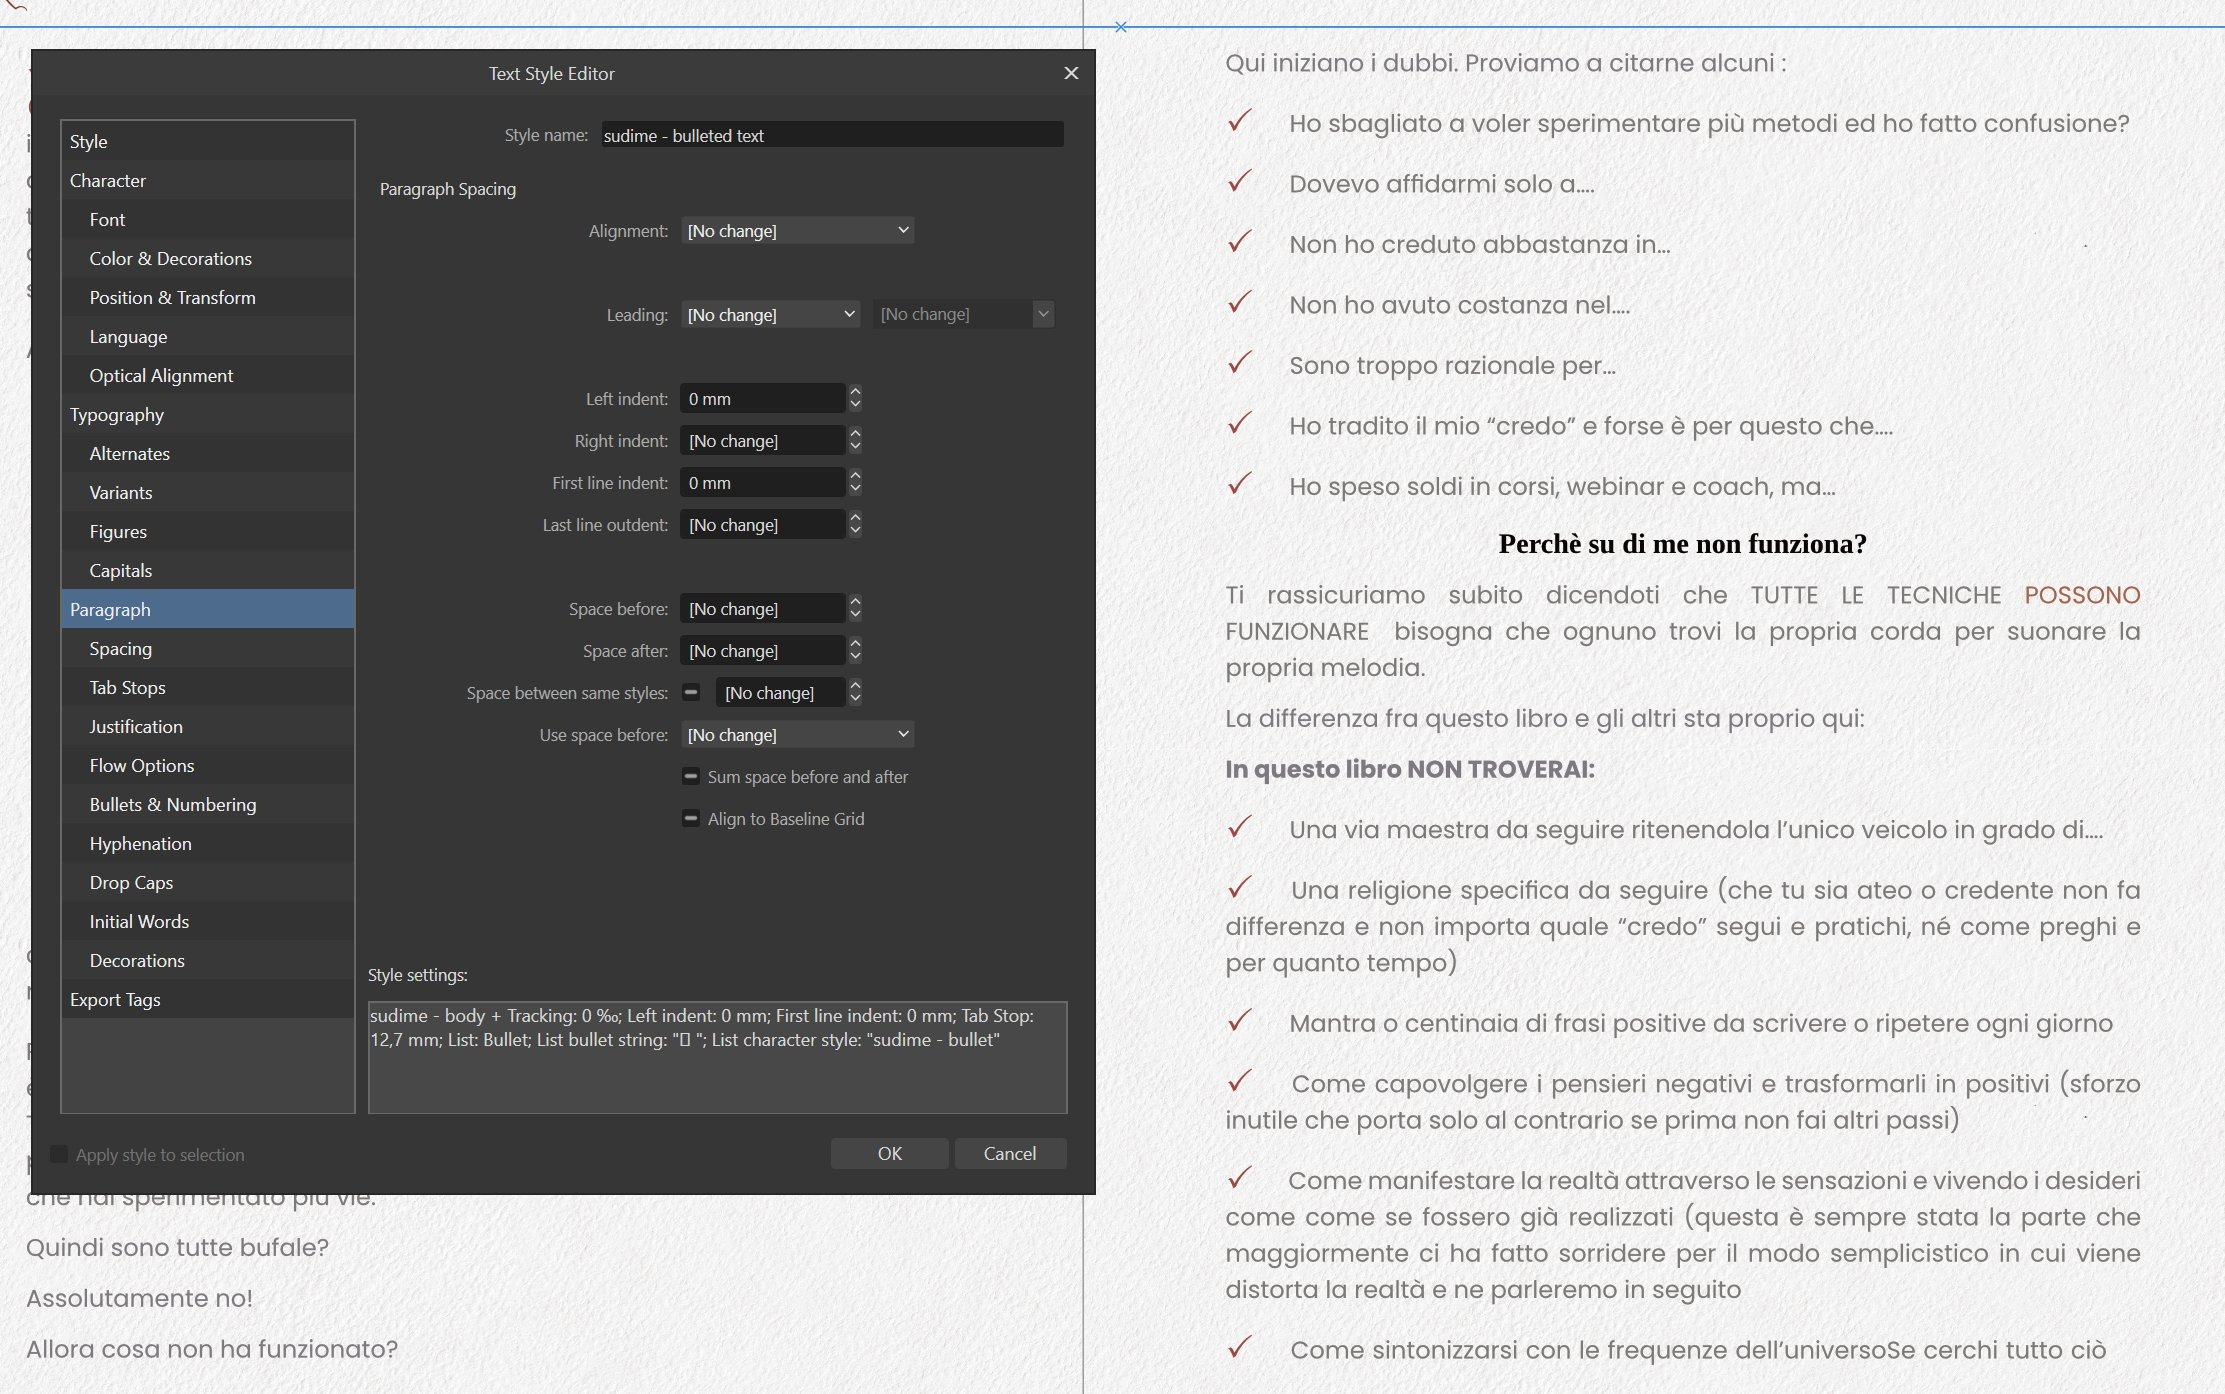Click the Space between same styles field

781,693
